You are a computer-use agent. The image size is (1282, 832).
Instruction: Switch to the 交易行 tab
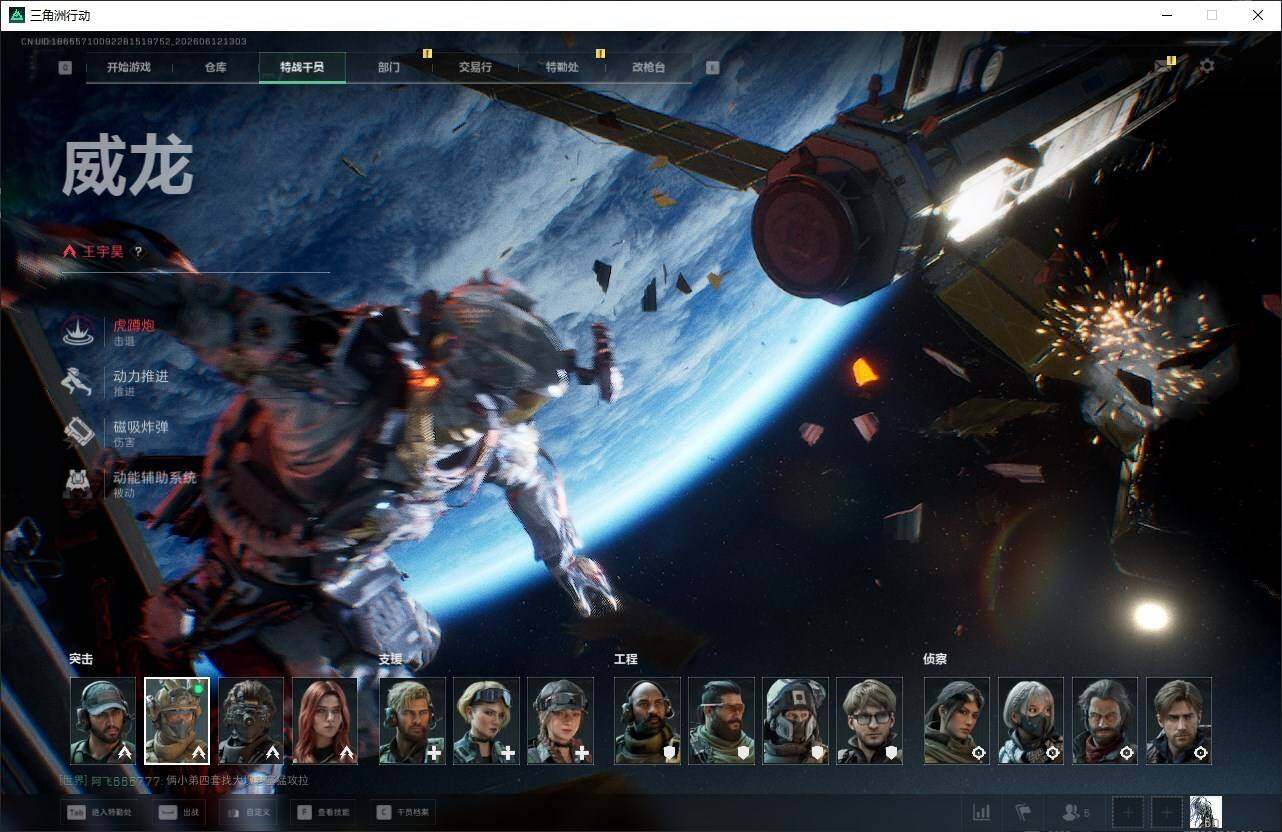(475, 67)
